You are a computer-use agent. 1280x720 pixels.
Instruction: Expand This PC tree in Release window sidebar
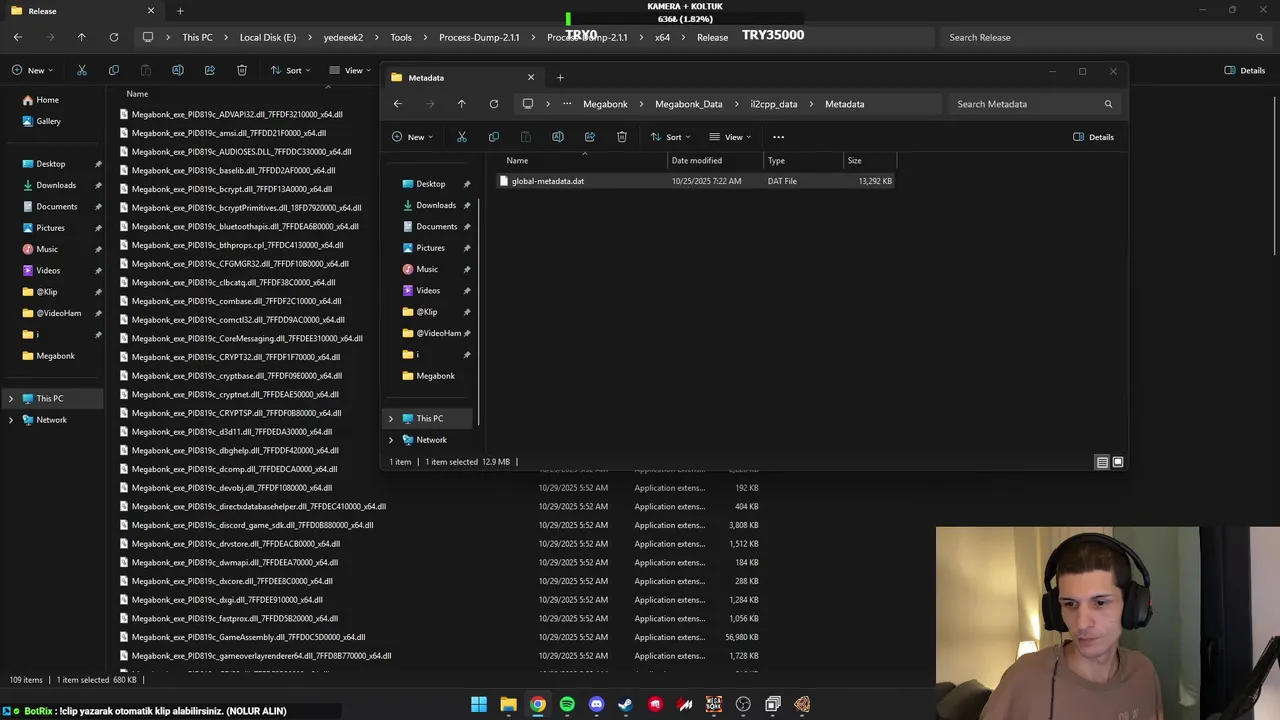click(x=11, y=399)
